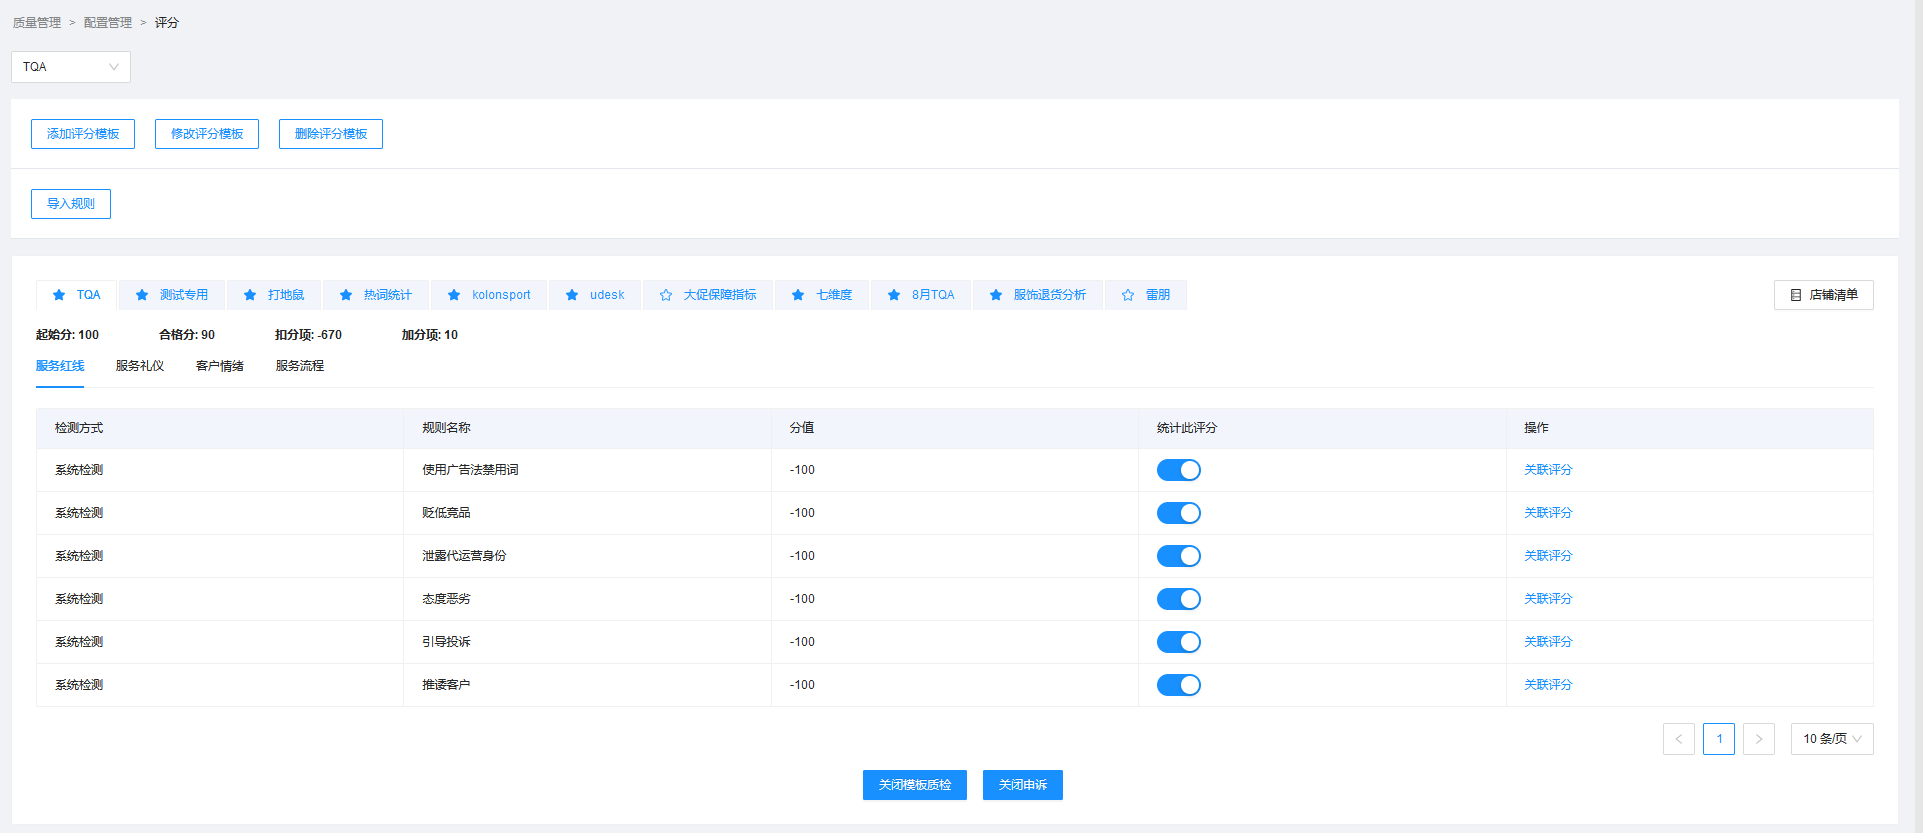This screenshot has height=833, width=1923.
Task: Click 添加评分模板 button
Action: [x=83, y=134]
